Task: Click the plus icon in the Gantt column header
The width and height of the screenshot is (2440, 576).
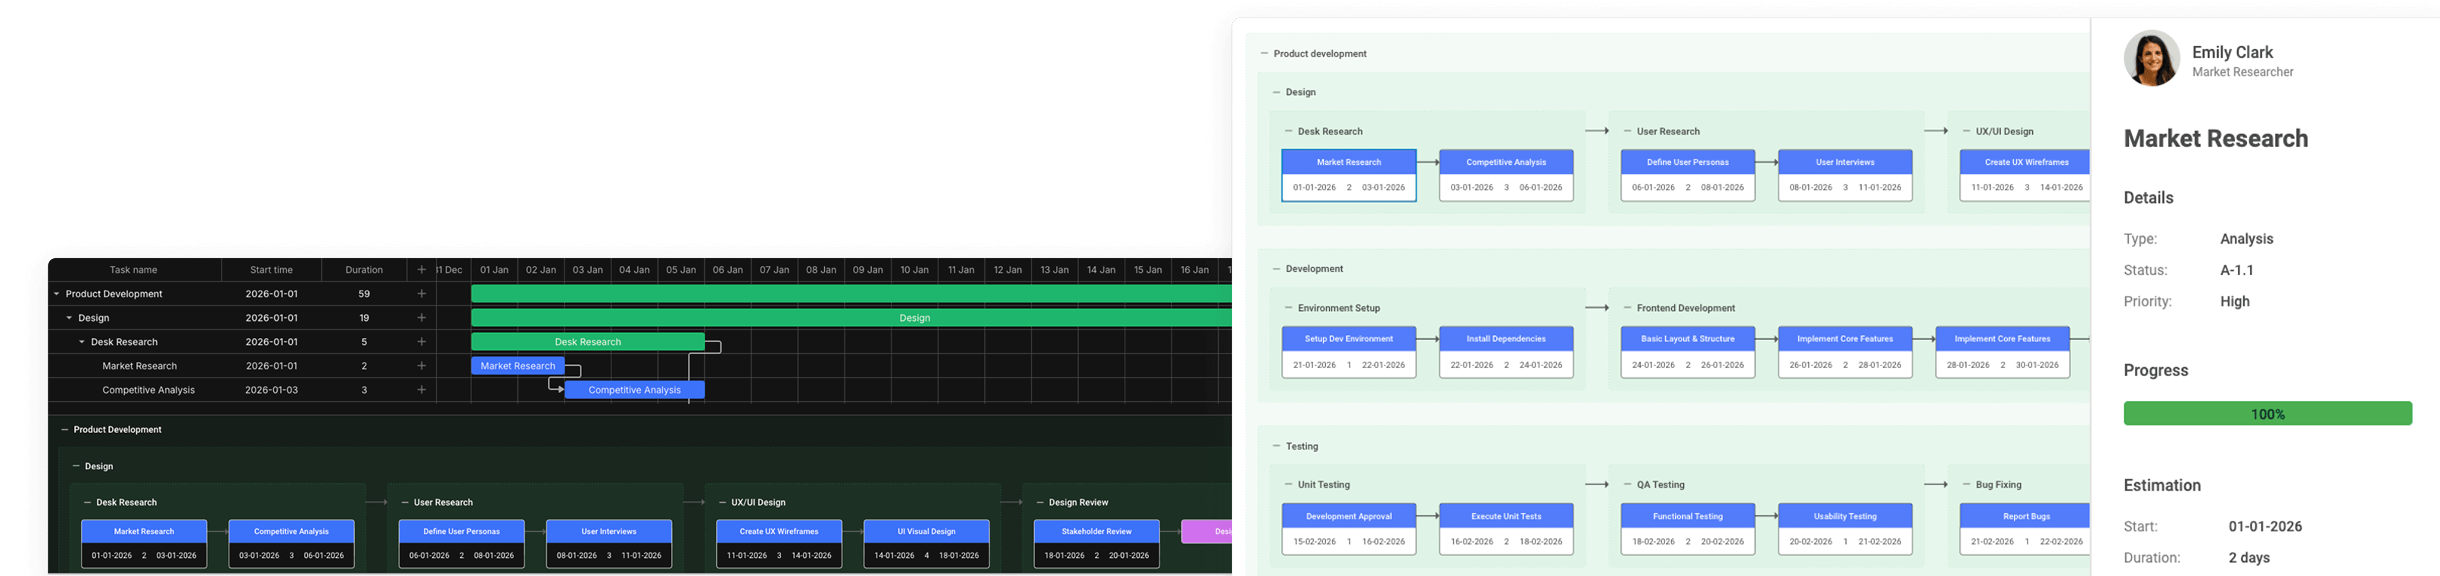Action: tap(421, 270)
